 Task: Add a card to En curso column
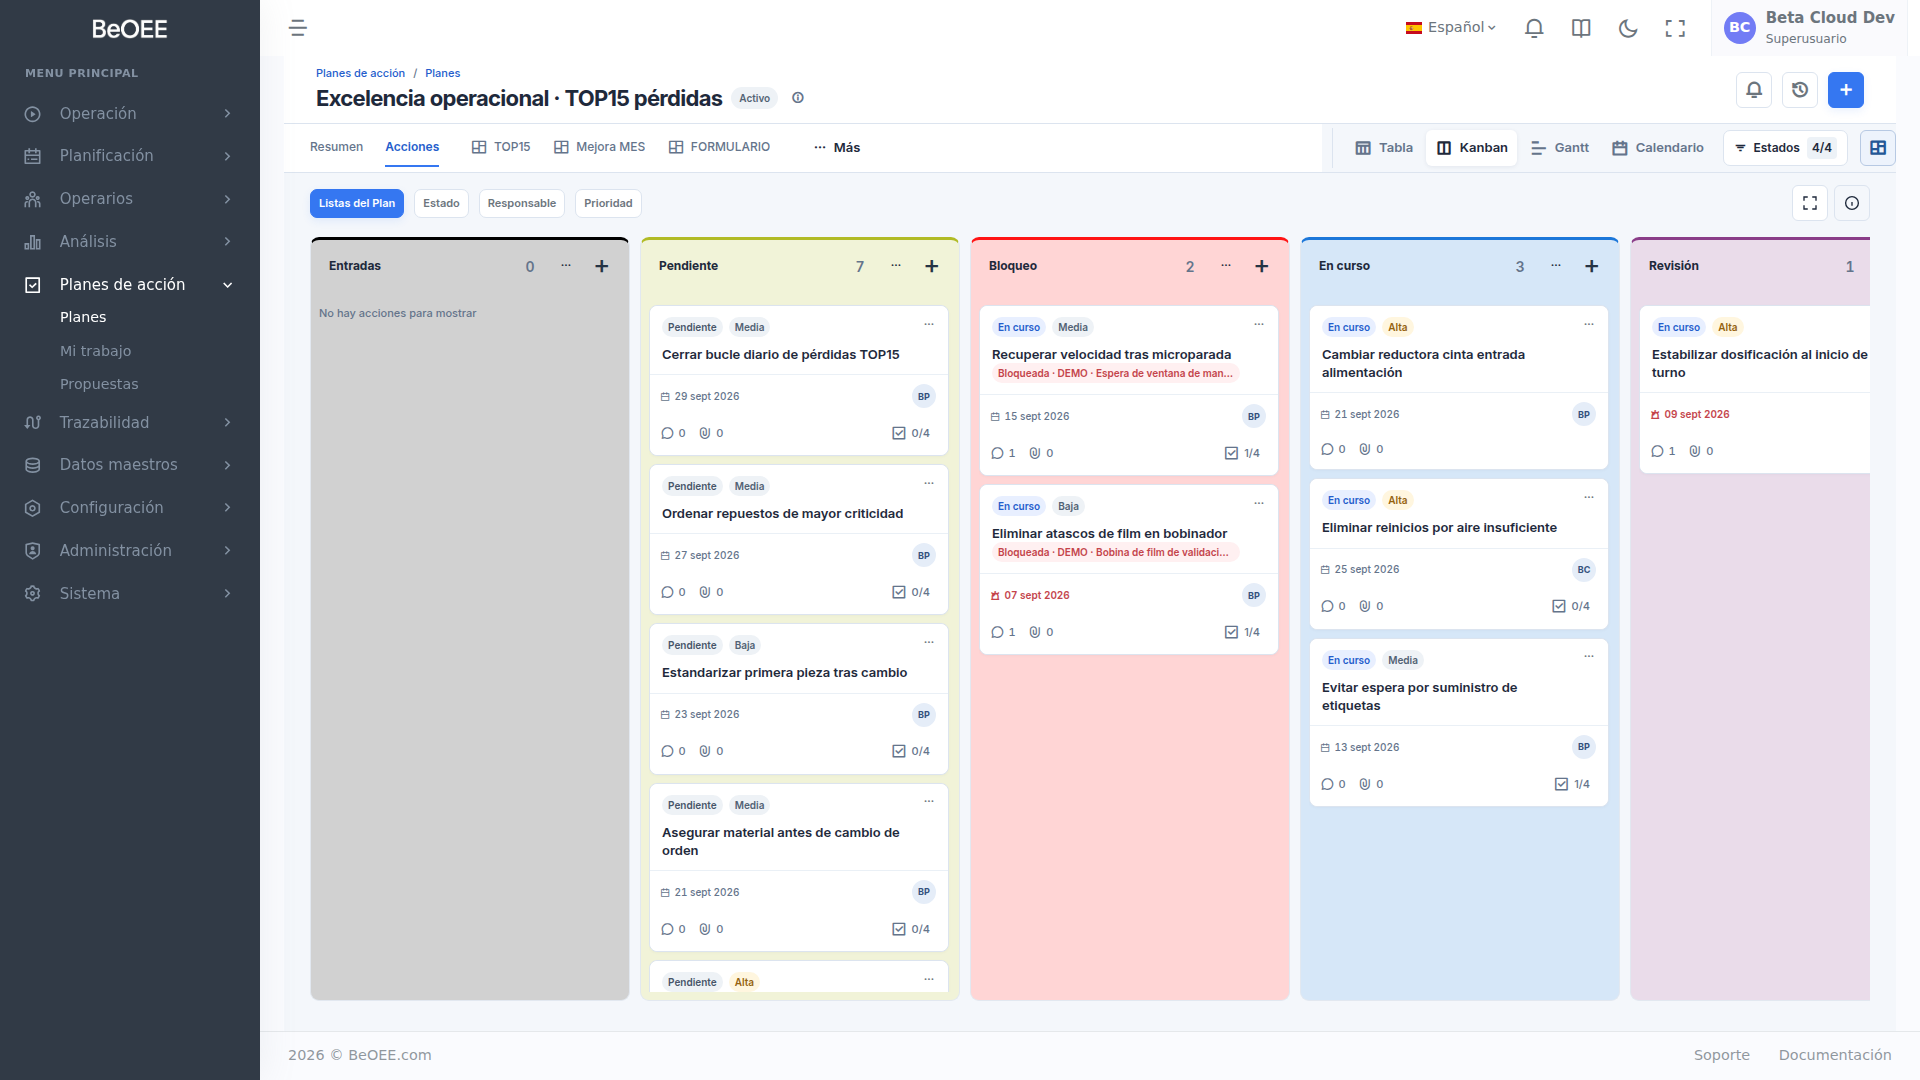1592,266
